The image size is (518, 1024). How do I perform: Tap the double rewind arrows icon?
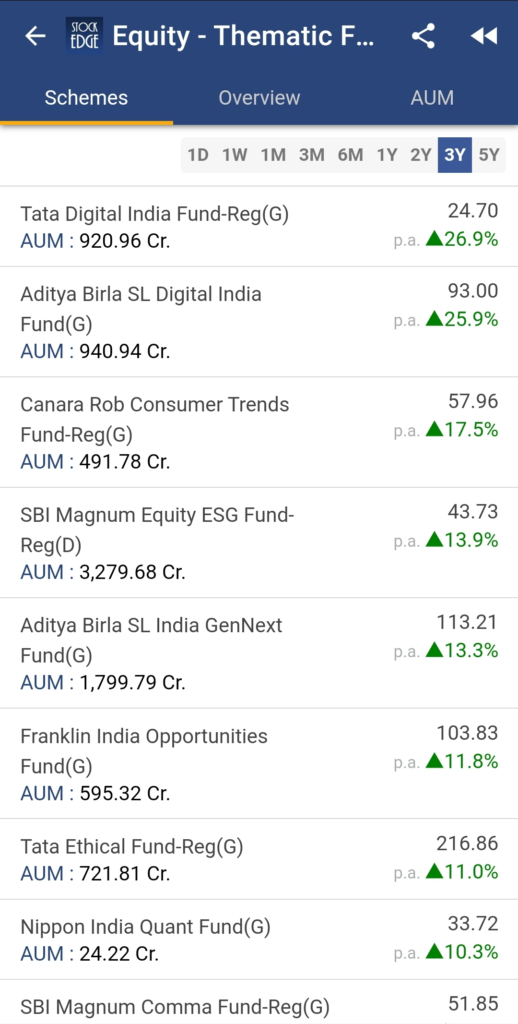click(x=484, y=37)
